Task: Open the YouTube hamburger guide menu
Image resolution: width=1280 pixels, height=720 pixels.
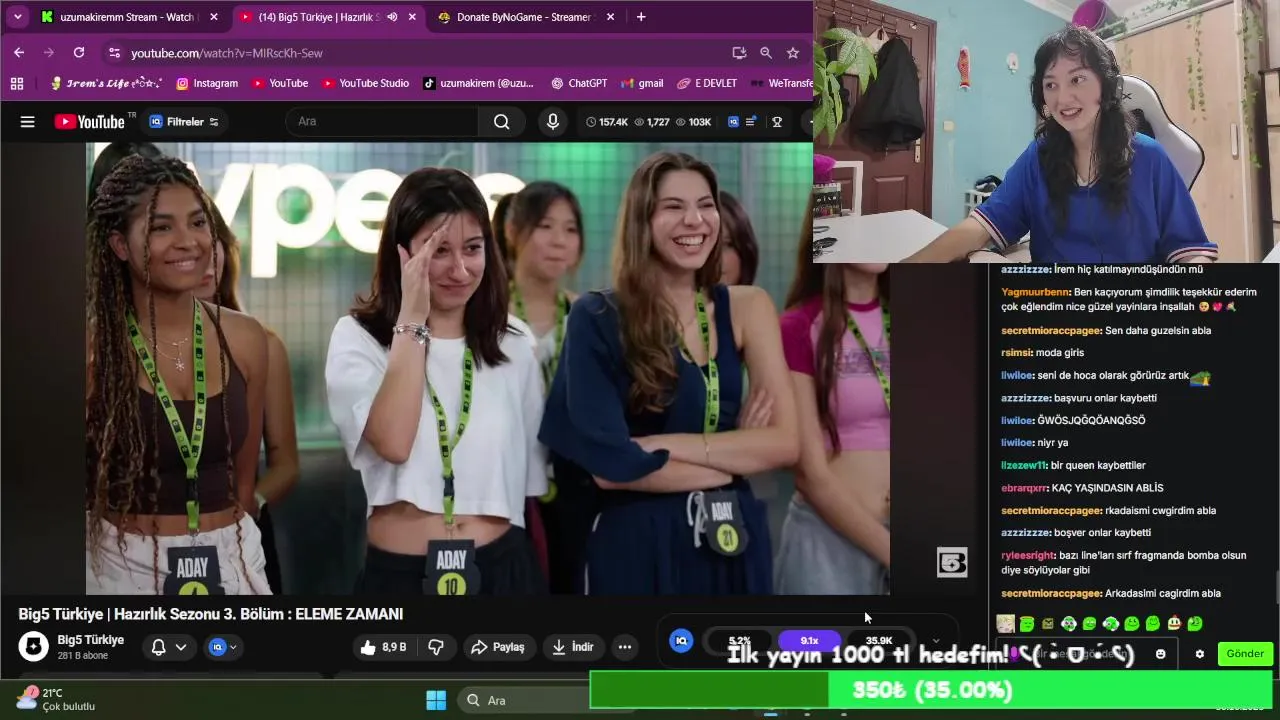Action: click(28, 122)
